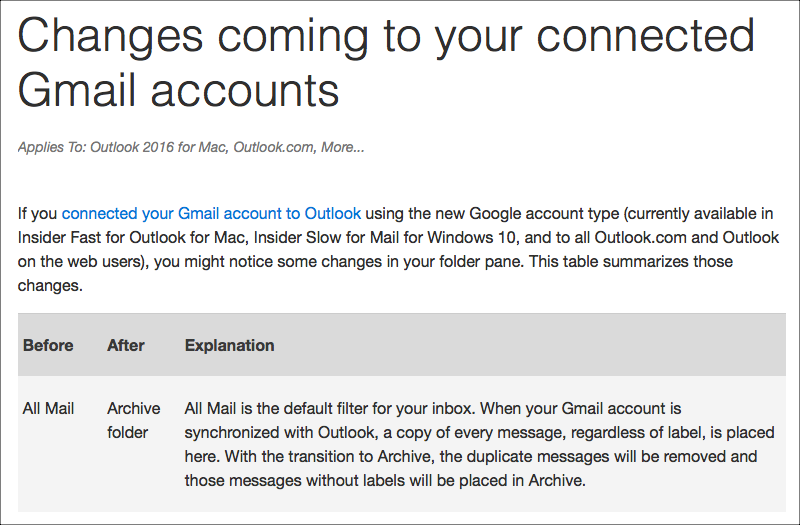Select the All Mail table cell
Screen dimensions: 800x525
click(47, 408)
